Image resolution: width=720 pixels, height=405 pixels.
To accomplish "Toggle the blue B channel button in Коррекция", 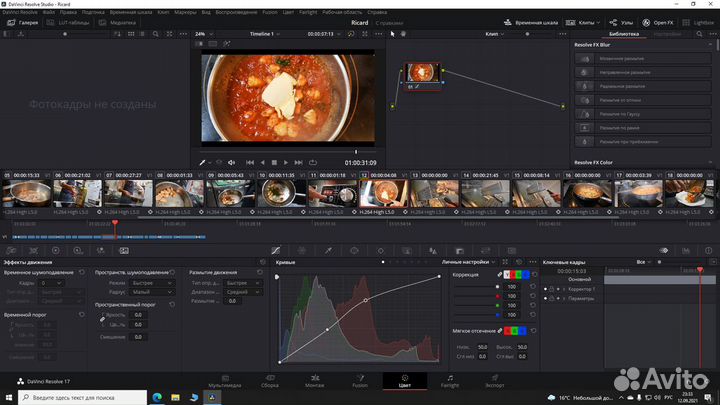I will point(527,274).
